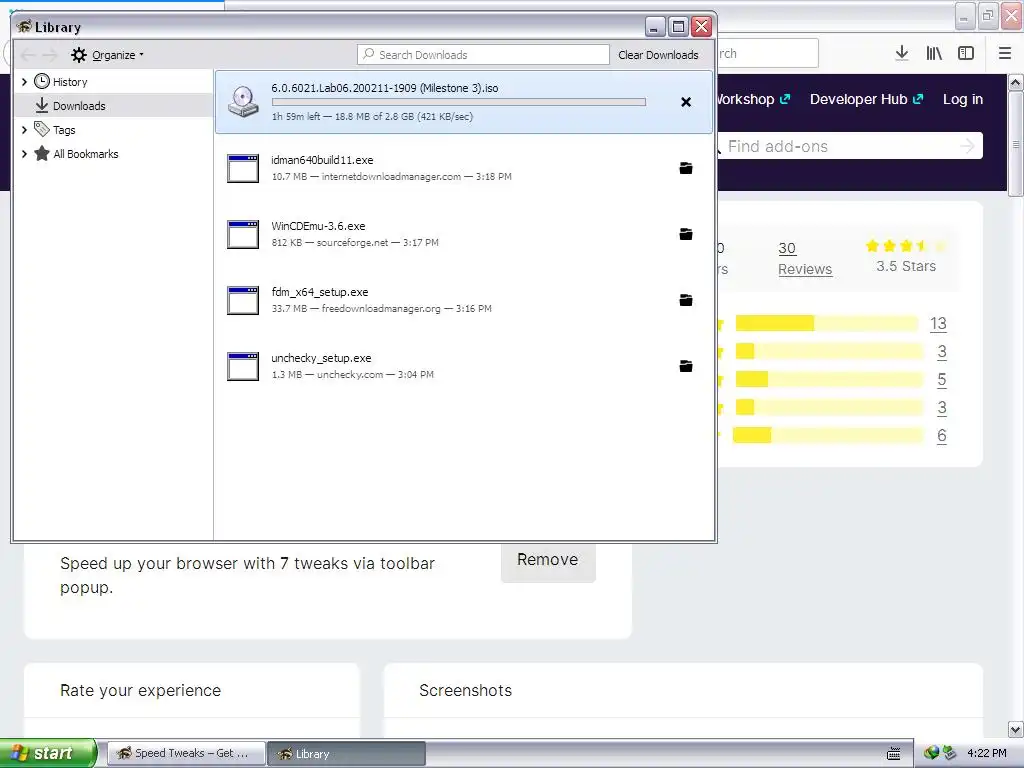The width and height of the screenshot is (1024, 768).
Task: Click the page scrollbar down arrow
Action: 1016,729
